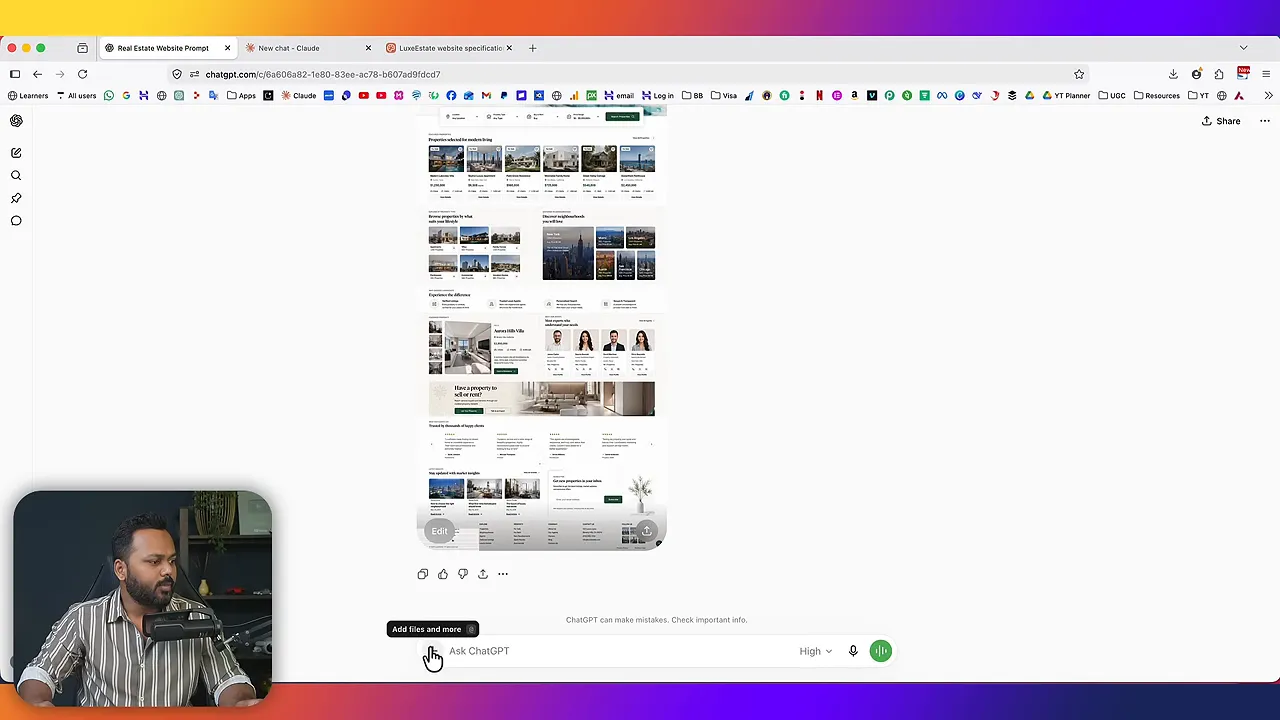Open tab overview icon left of tabs
The width and height of the screenshot is (1280, 720).
[x=82, y=48]
